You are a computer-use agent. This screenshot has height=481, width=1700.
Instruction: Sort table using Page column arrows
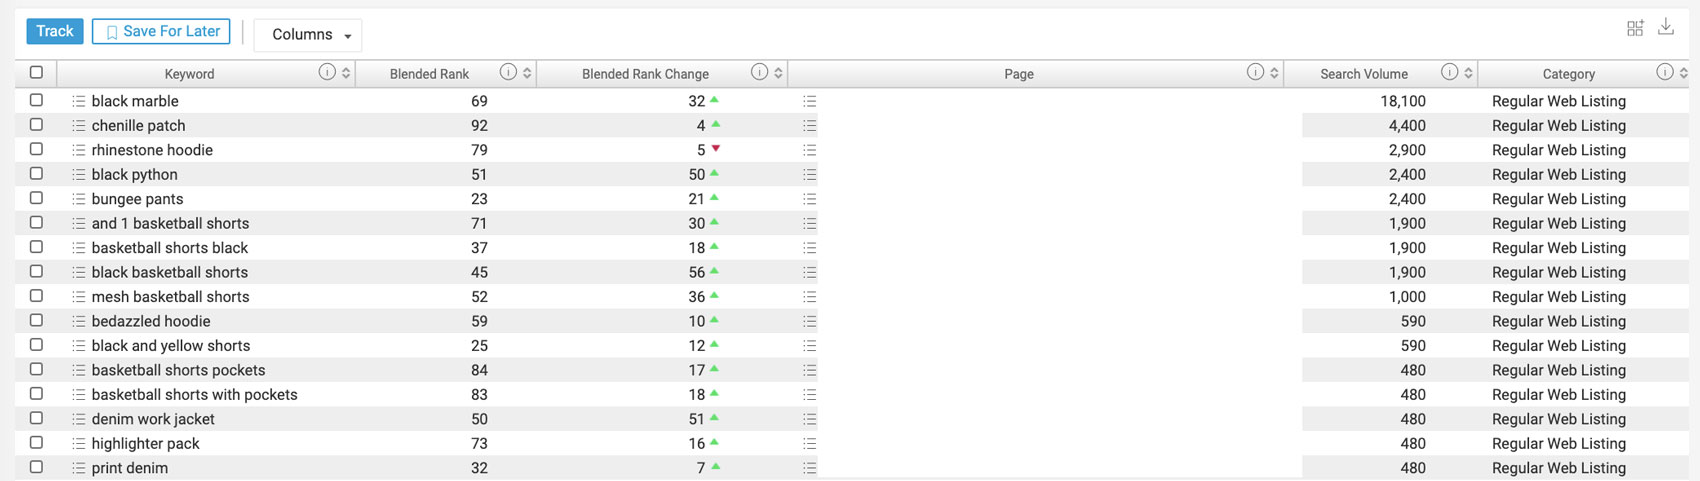[x=1274, y=73]
